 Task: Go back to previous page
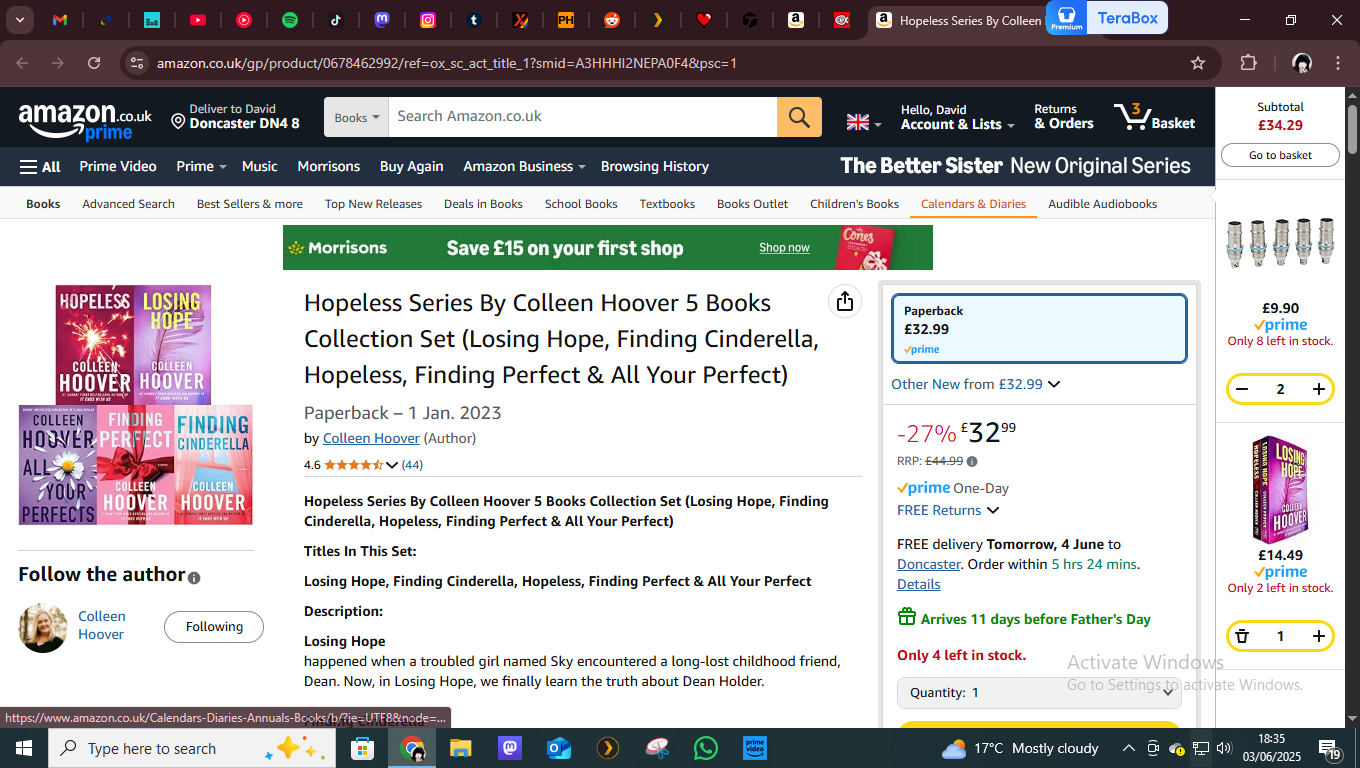coord(22,63)
